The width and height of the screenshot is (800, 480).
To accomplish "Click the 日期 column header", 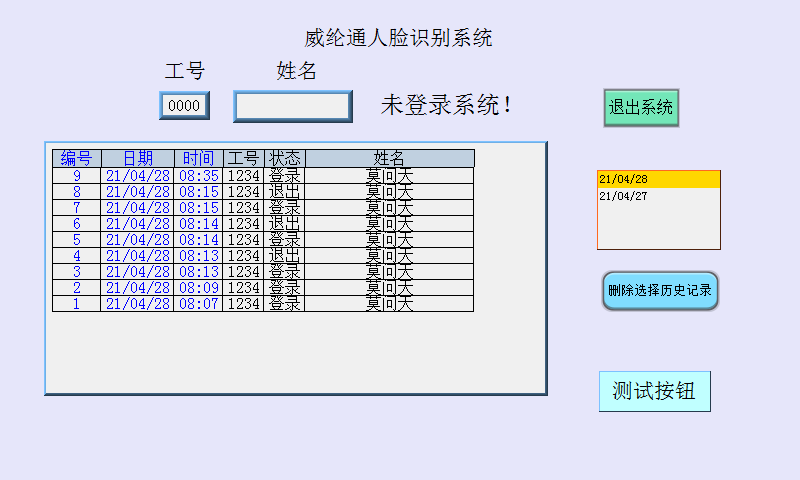I will pyautogui.click(x=138, y=158).
